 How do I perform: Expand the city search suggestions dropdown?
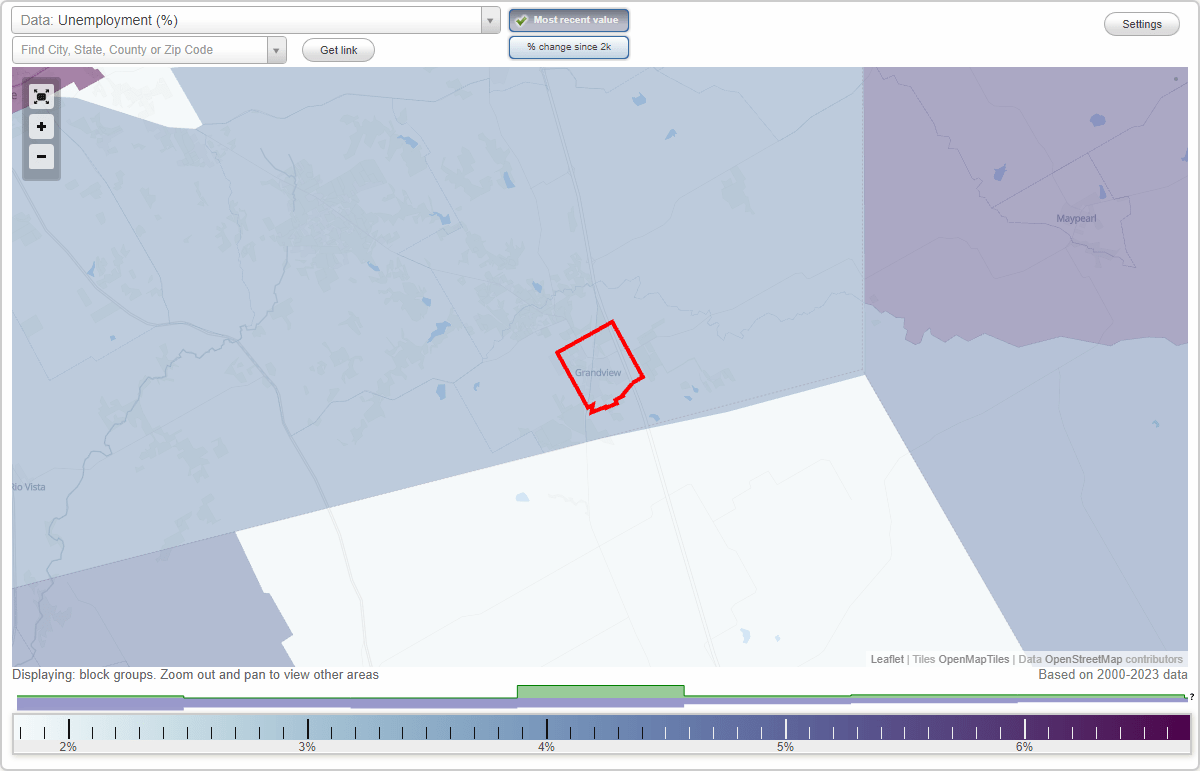coord(276,49)
